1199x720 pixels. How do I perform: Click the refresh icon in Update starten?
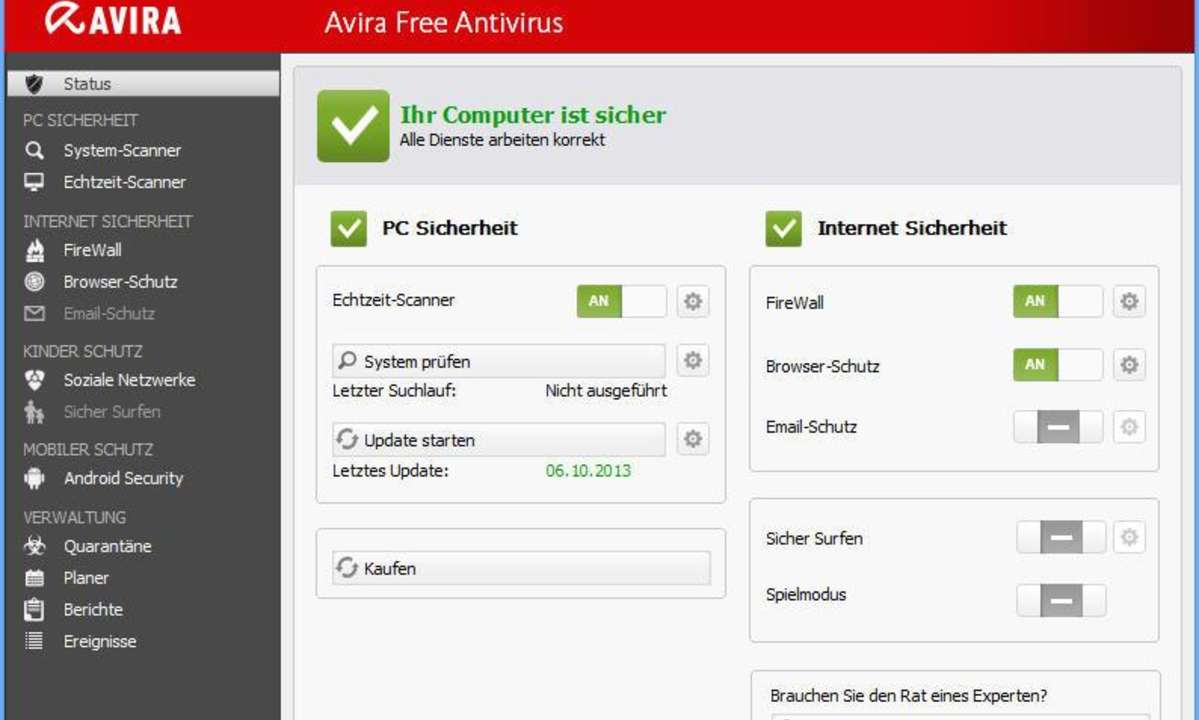pyautogui.click(x=347, y=439)
